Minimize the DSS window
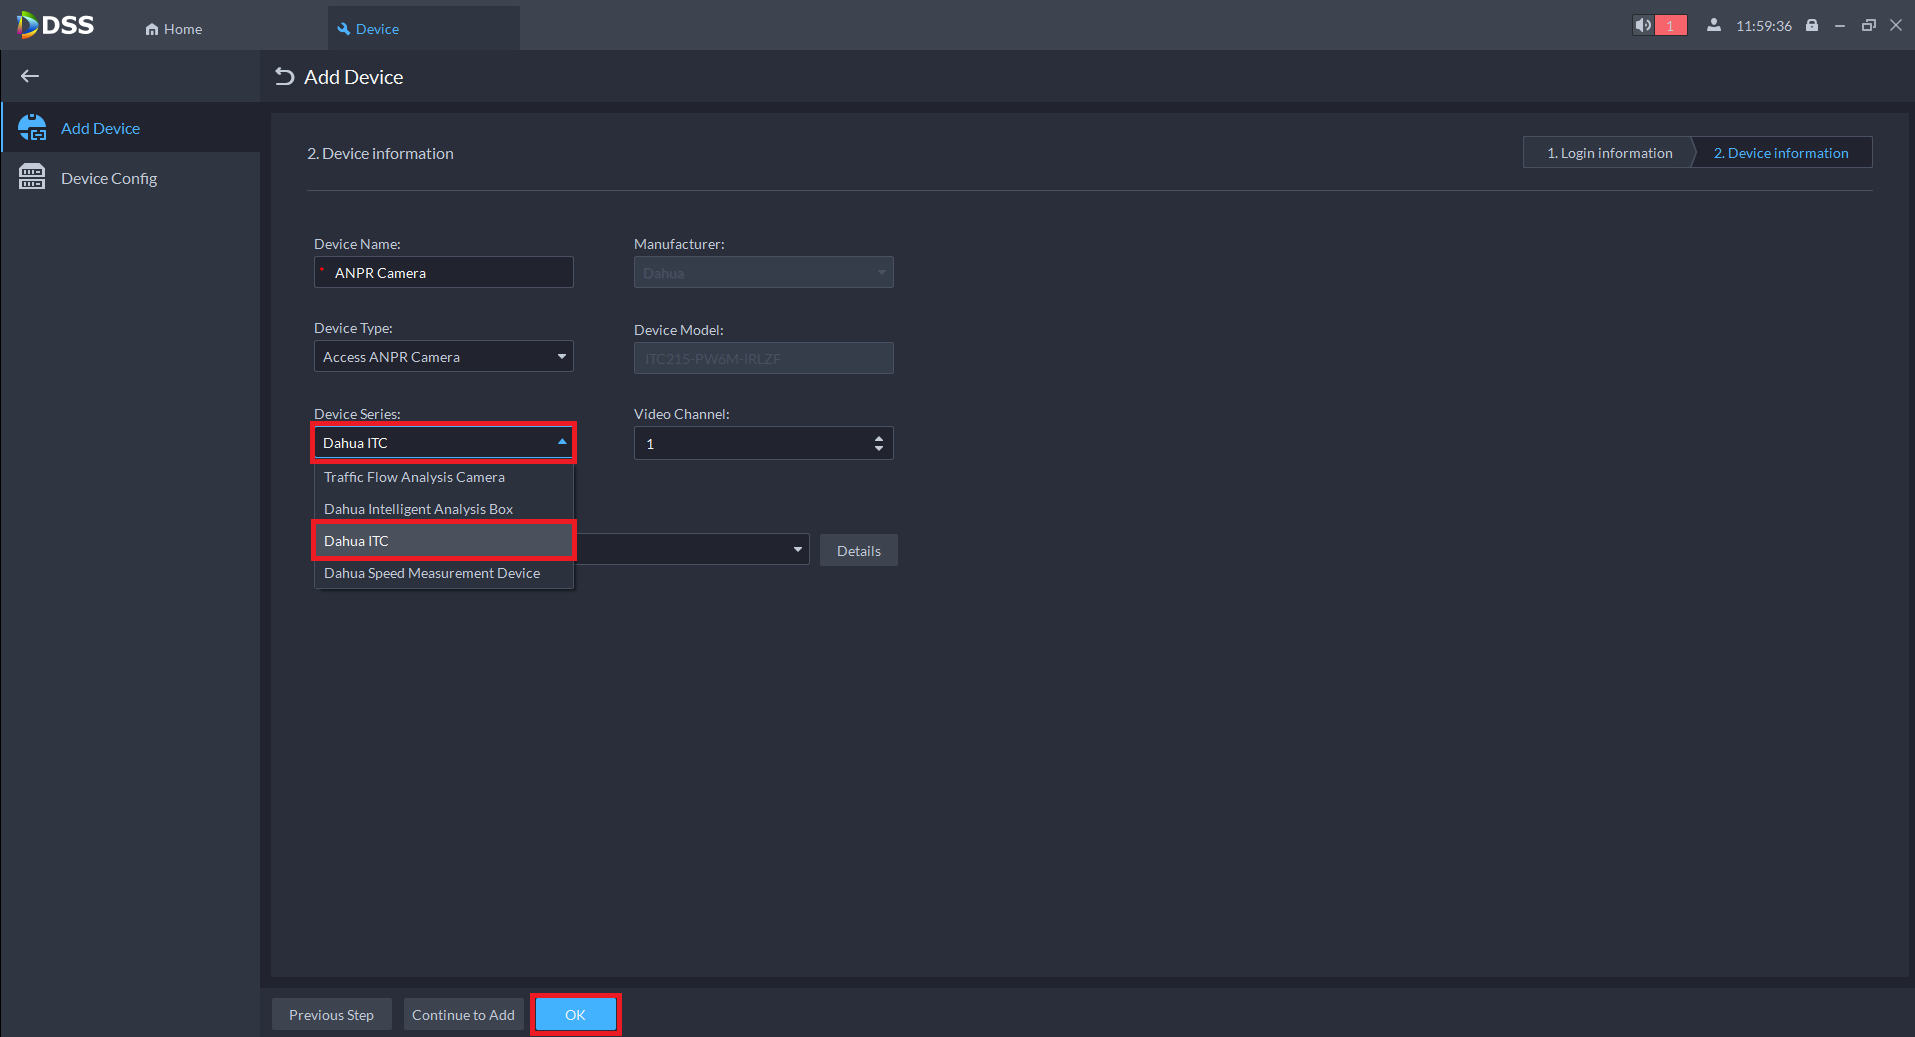Viewport: 1915px width, 1037px height. tap(1840, 25)
